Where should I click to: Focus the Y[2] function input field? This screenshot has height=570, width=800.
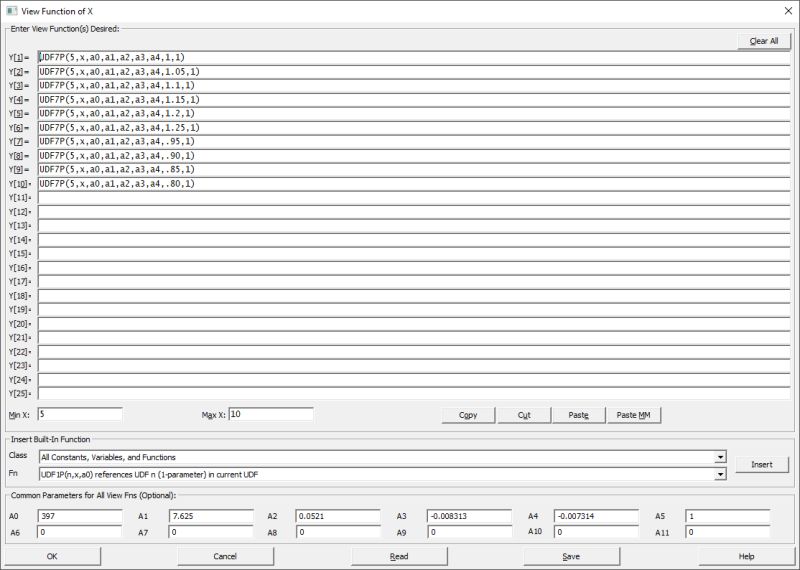[414, 72]
